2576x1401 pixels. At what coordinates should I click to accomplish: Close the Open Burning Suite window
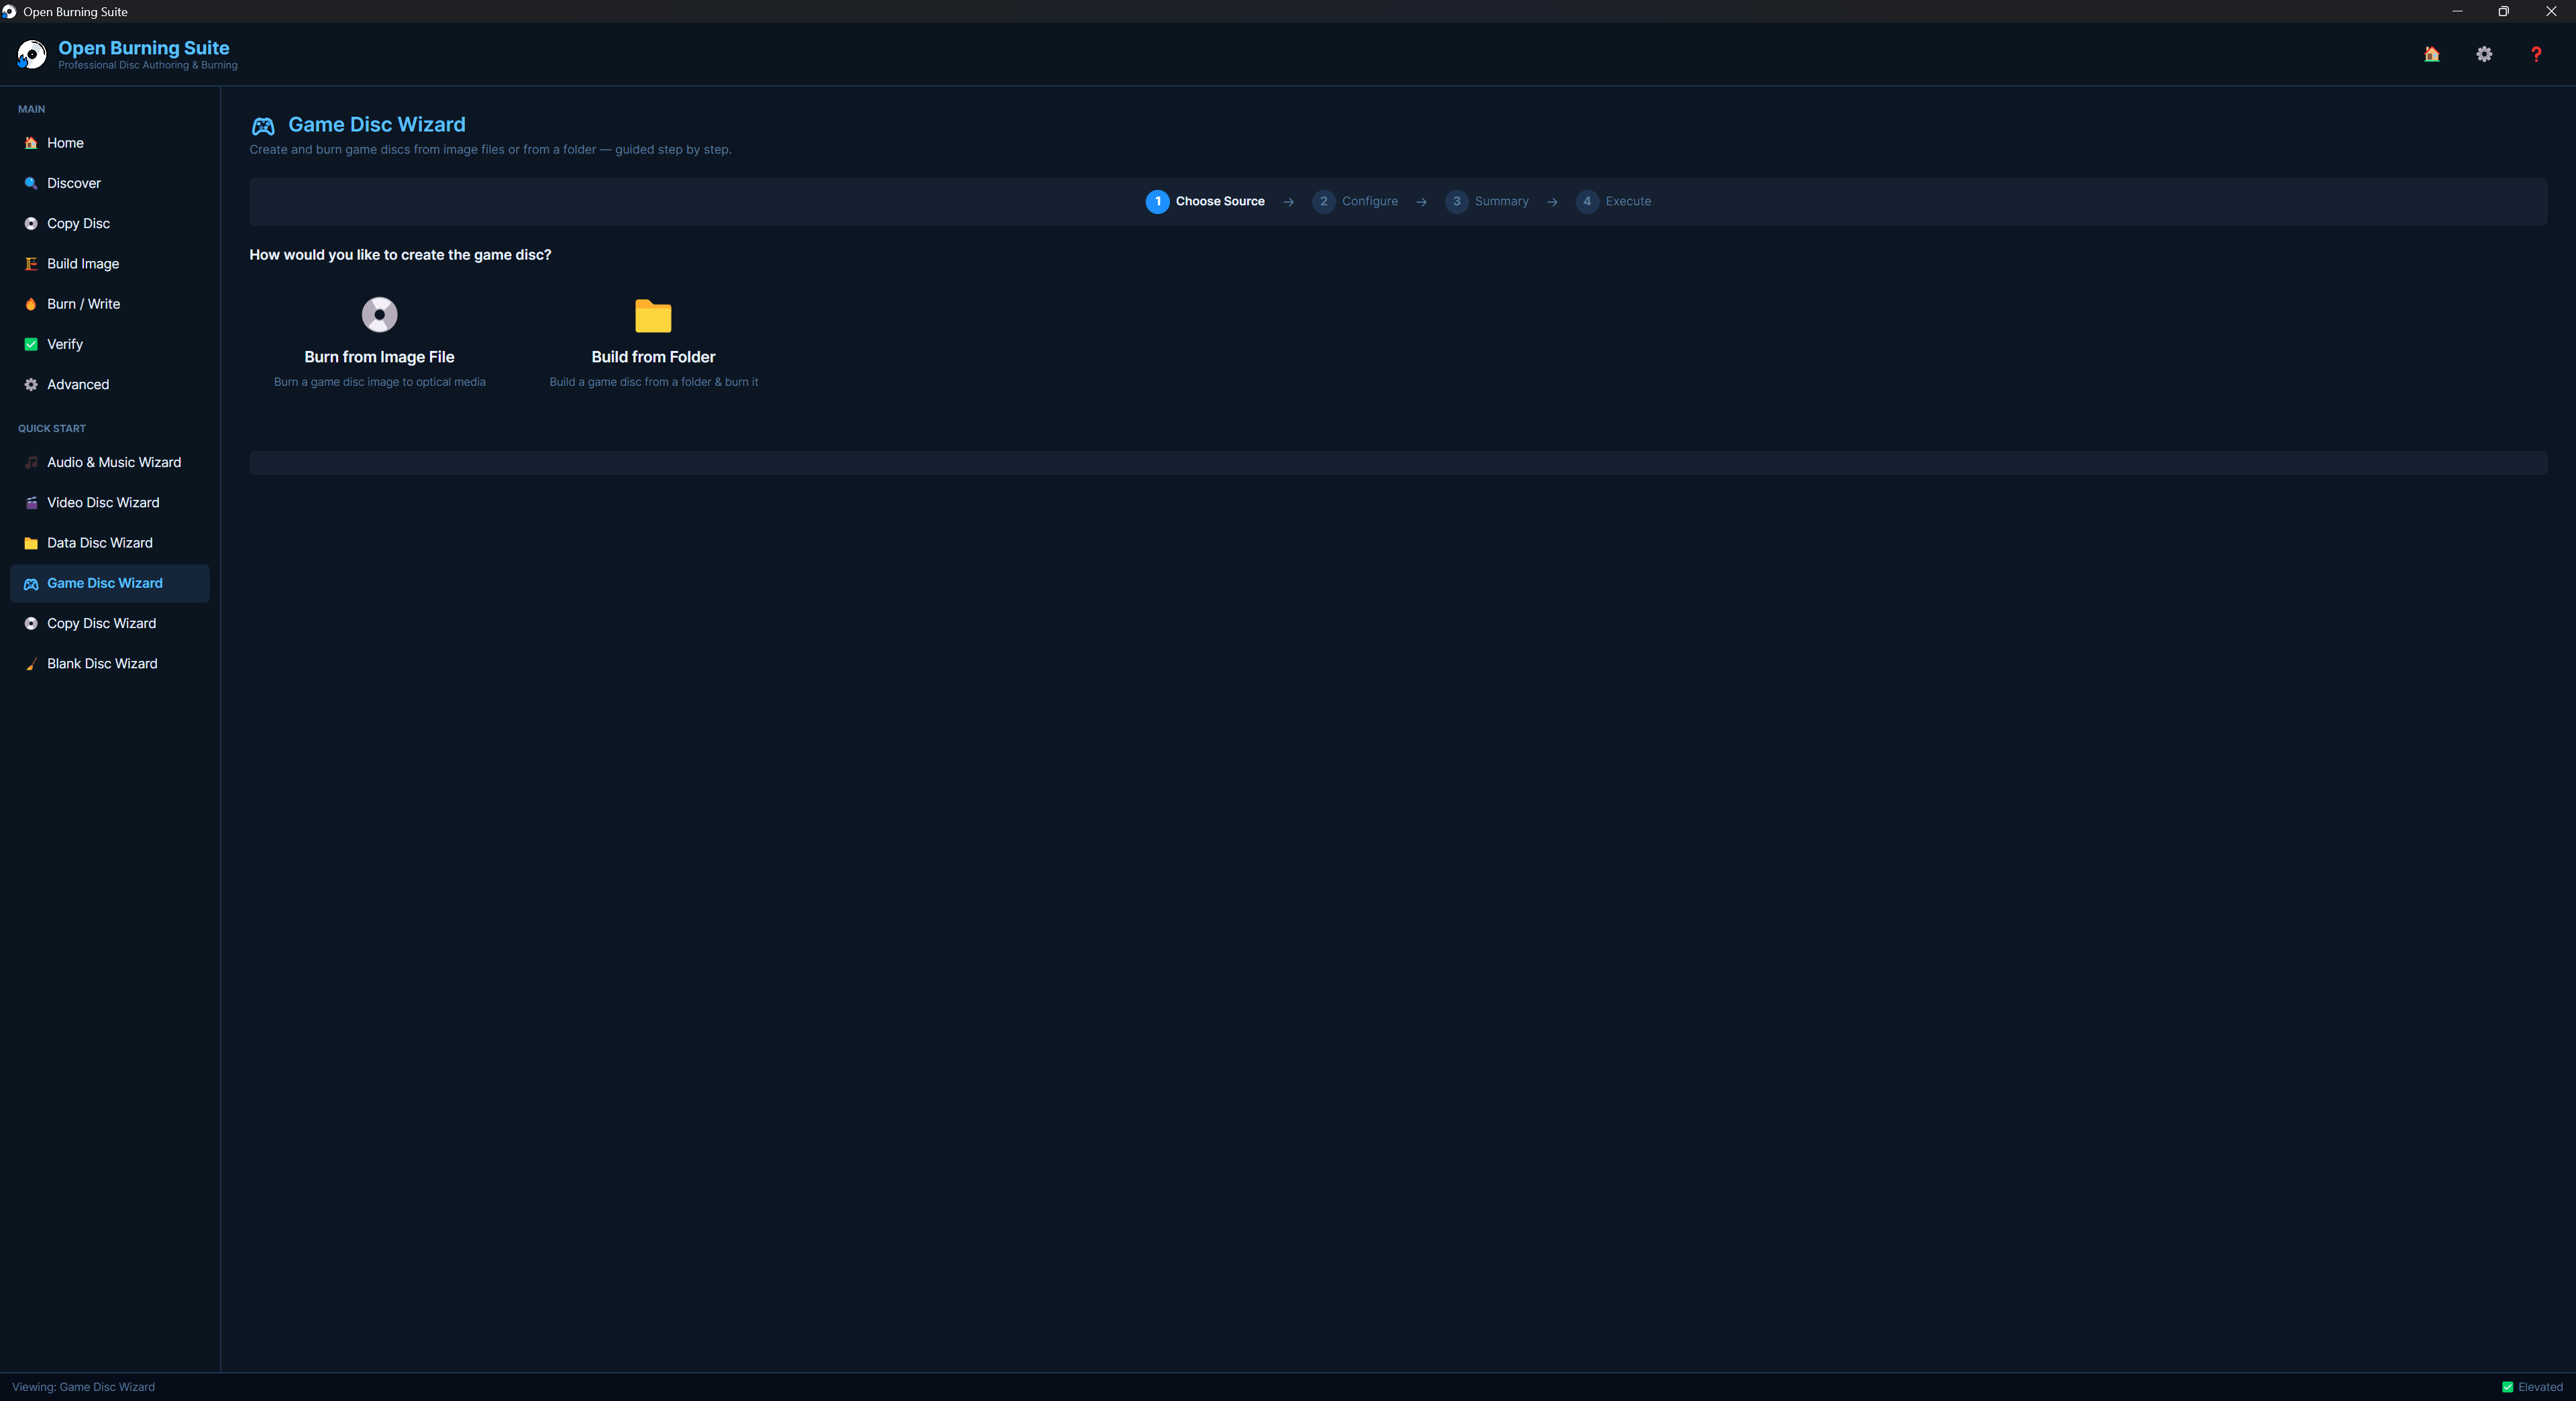[2551, 11]
